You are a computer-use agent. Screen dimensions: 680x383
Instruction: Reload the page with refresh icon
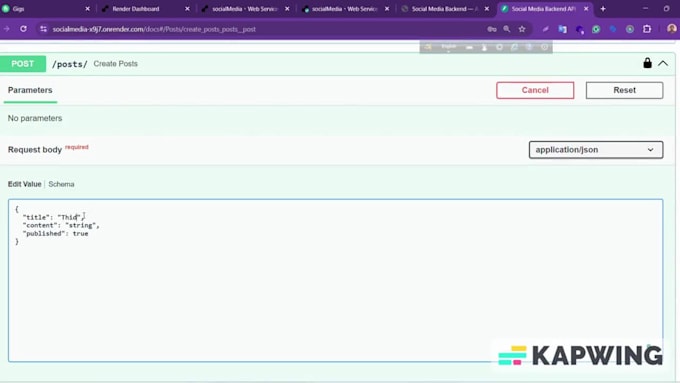click(23, 29)
